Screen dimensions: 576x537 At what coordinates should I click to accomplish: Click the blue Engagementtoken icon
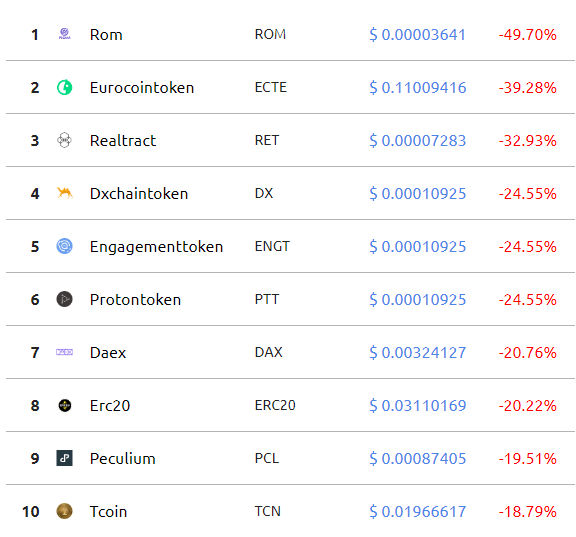pos(65,246)
